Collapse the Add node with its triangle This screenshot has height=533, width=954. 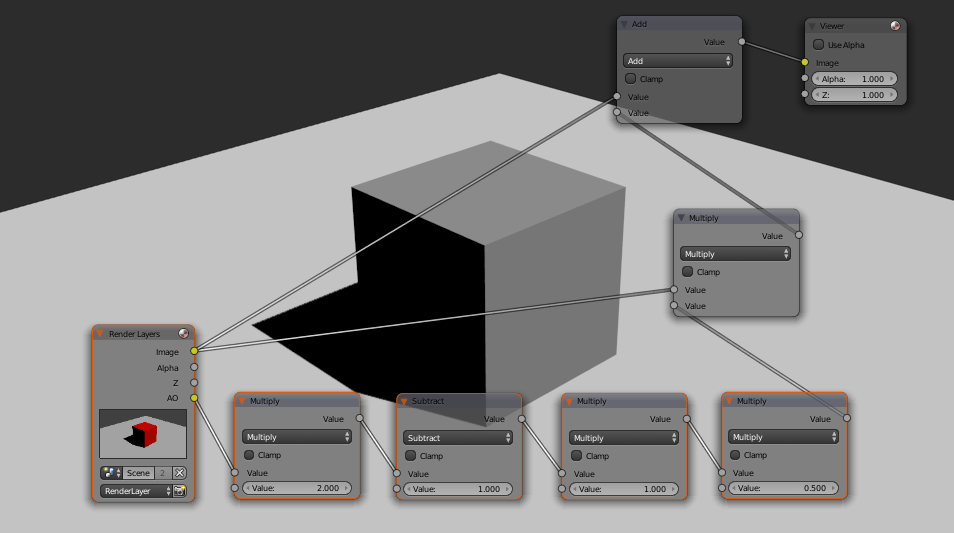point(624,24)
